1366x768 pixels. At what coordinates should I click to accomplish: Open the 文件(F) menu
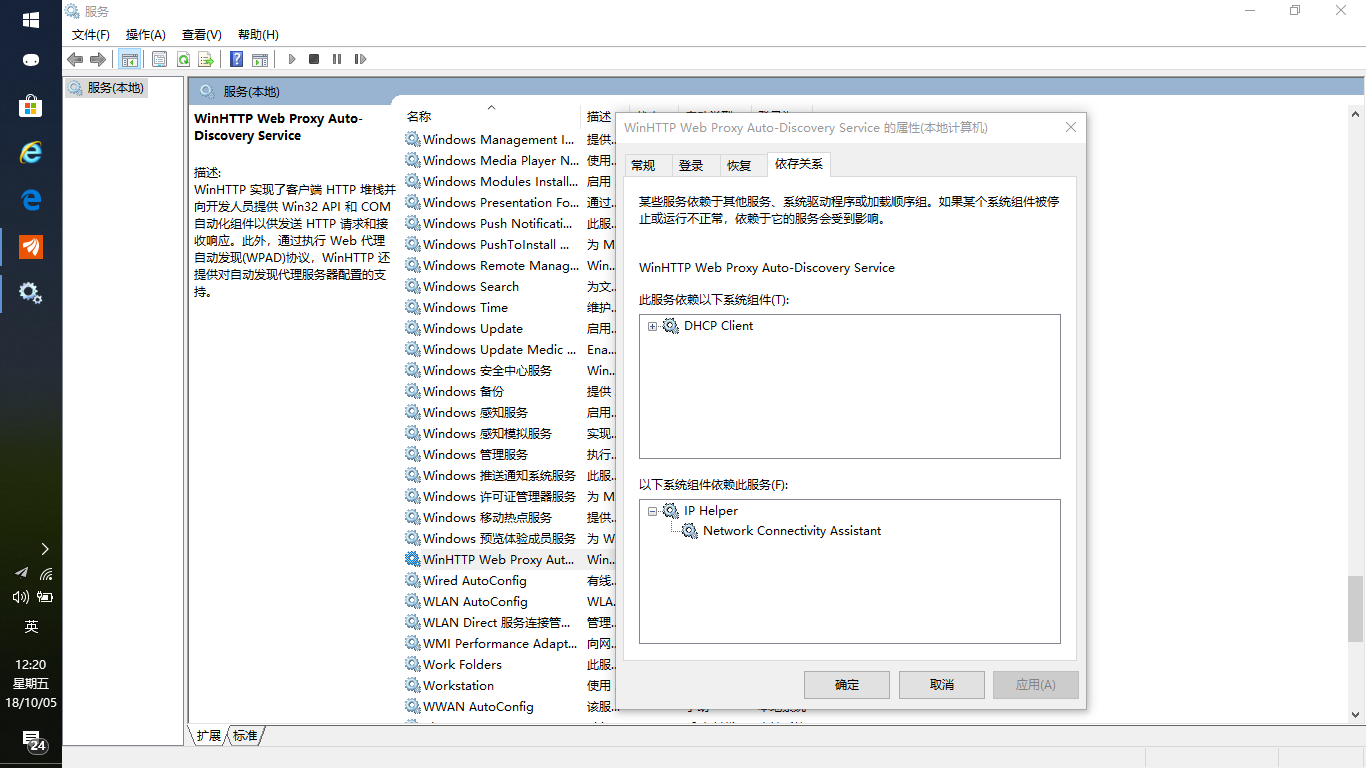[91, 35]
